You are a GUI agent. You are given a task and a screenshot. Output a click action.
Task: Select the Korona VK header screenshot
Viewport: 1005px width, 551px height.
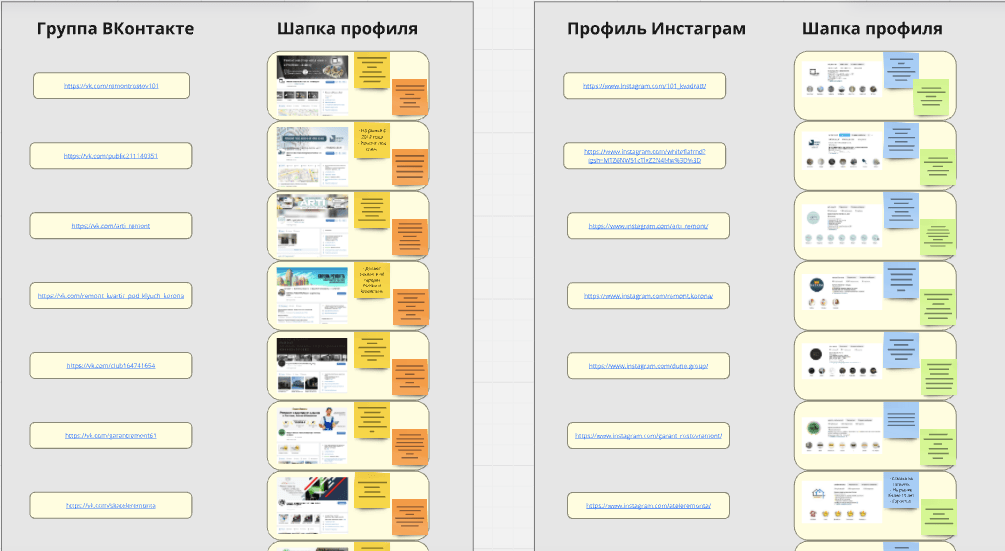[x=313, y=294]
